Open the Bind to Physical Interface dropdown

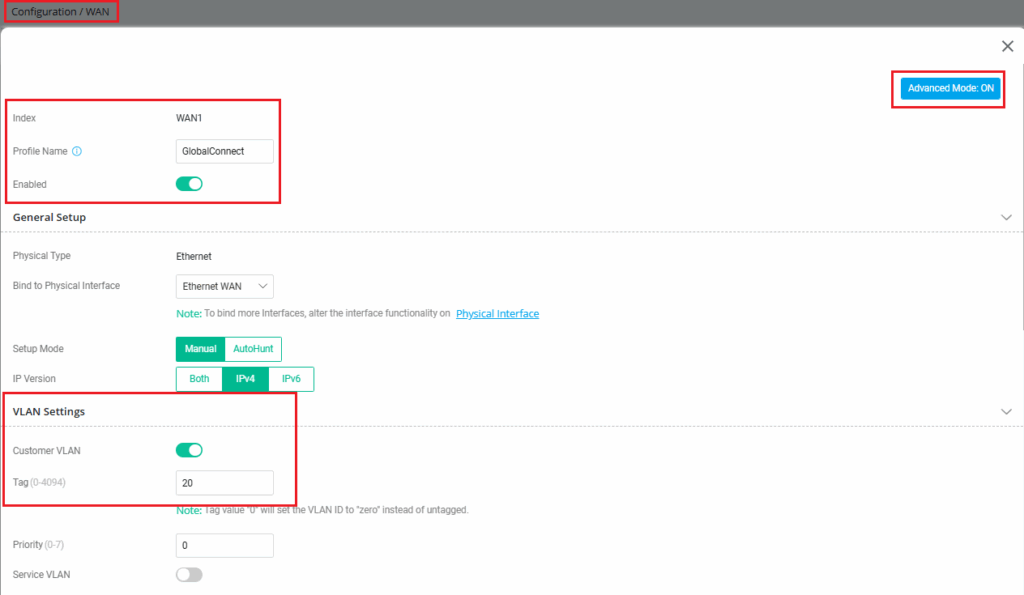[x=224, y=286]
